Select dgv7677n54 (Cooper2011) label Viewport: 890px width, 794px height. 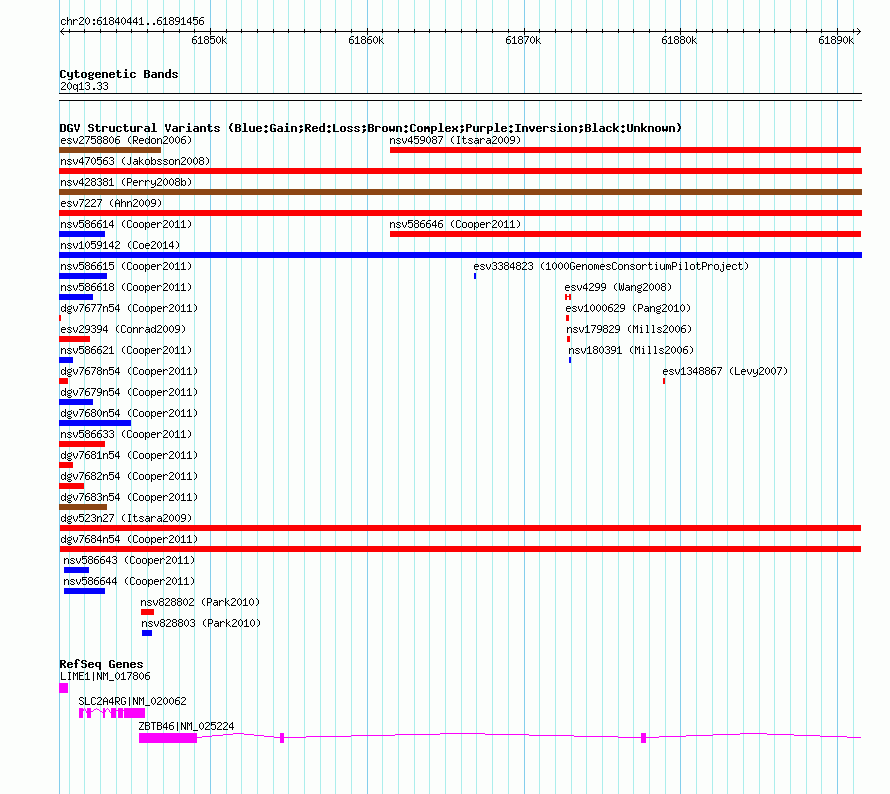click(x=129, y=308)
